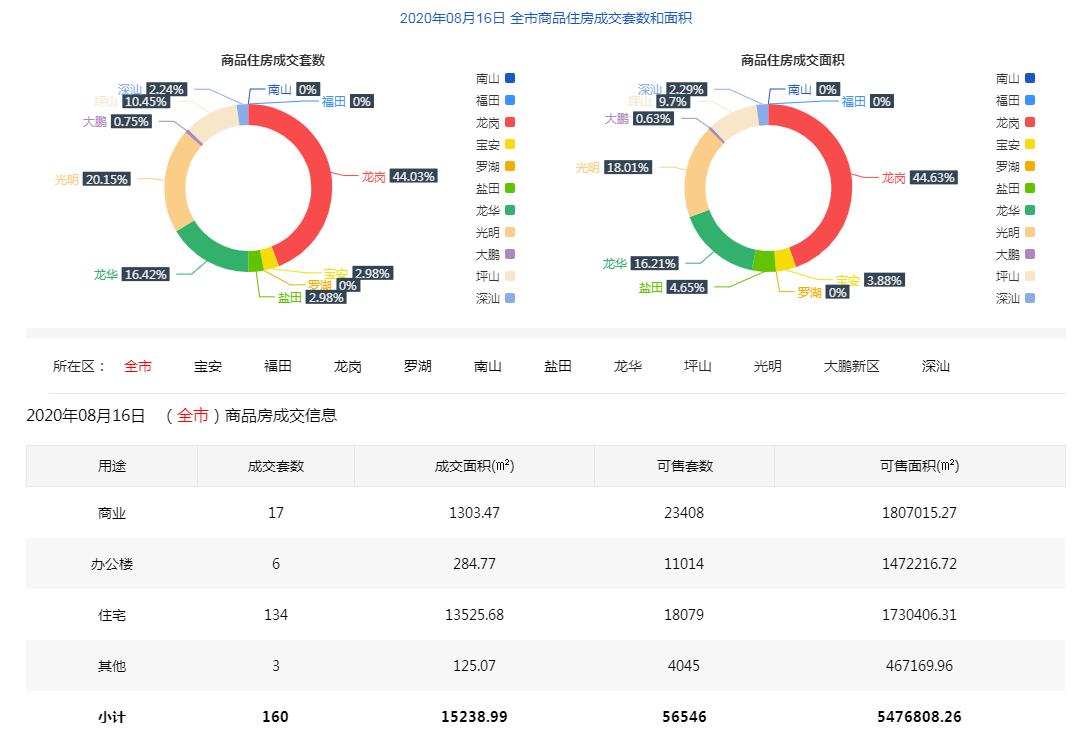
Task: Click 罗湖 legend marker in 成交套数 chart
Action: click(x=510, y=167)
